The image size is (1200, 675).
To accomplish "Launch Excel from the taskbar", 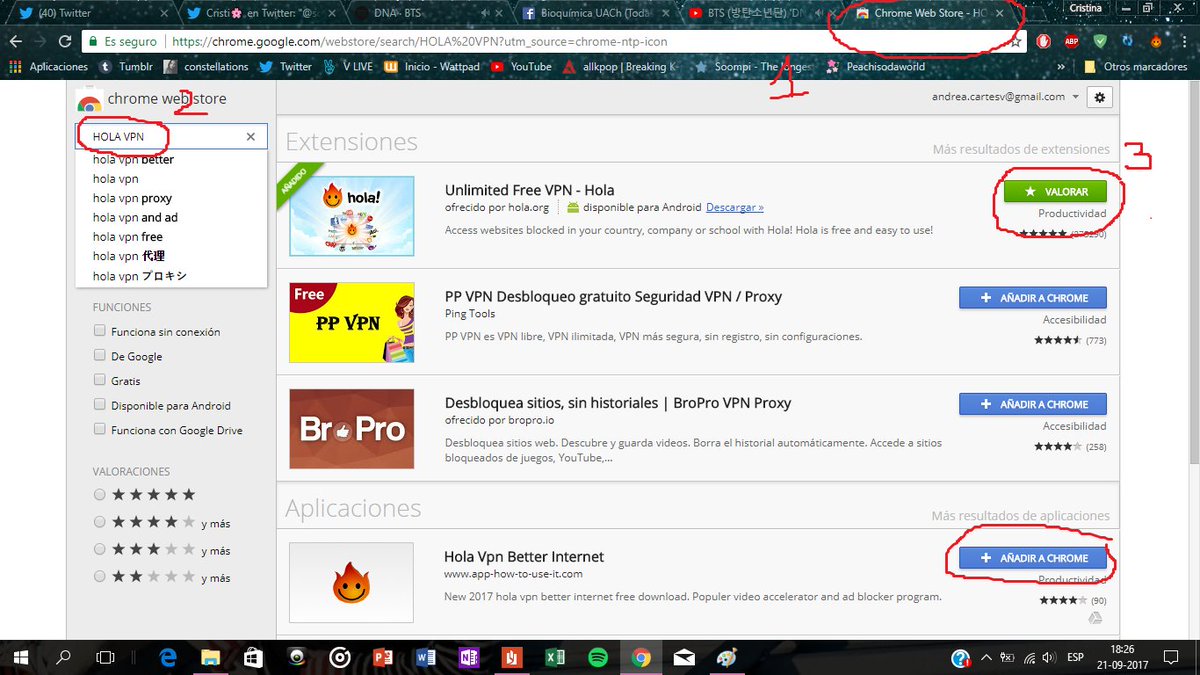I will click(x=555, y=657).
